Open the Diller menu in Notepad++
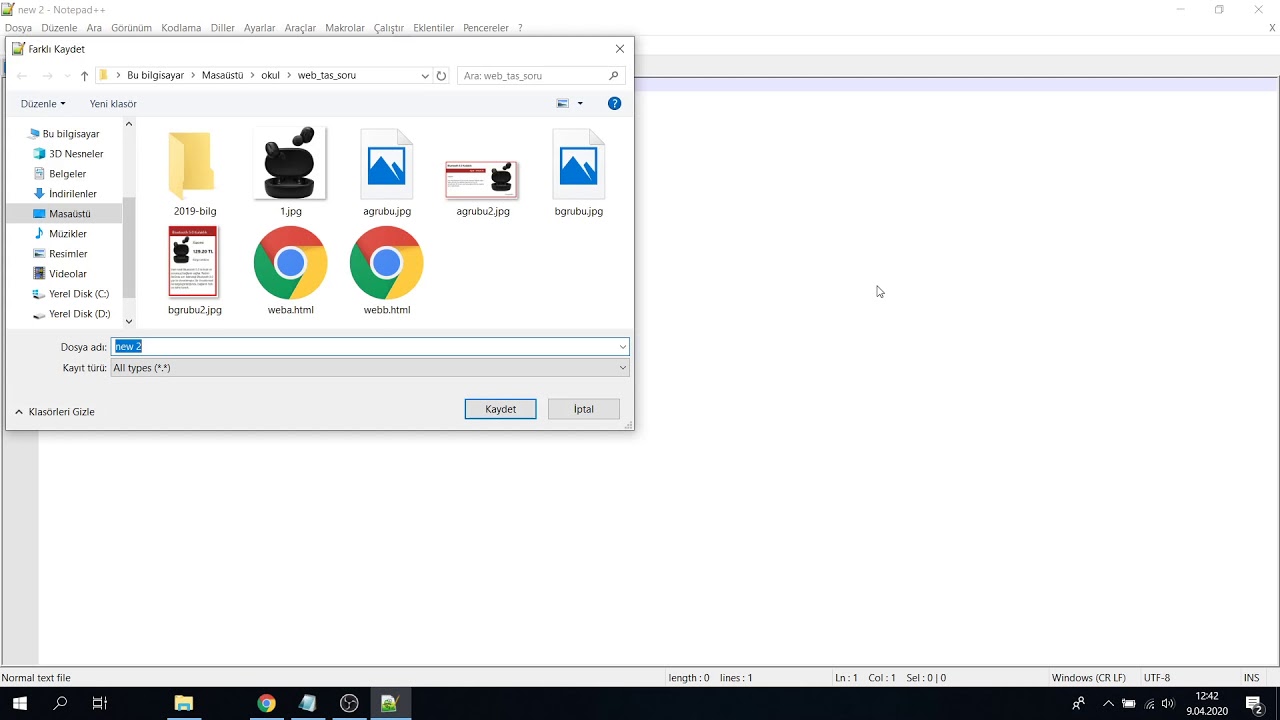 pyautogui.click(x=222, y=28)
